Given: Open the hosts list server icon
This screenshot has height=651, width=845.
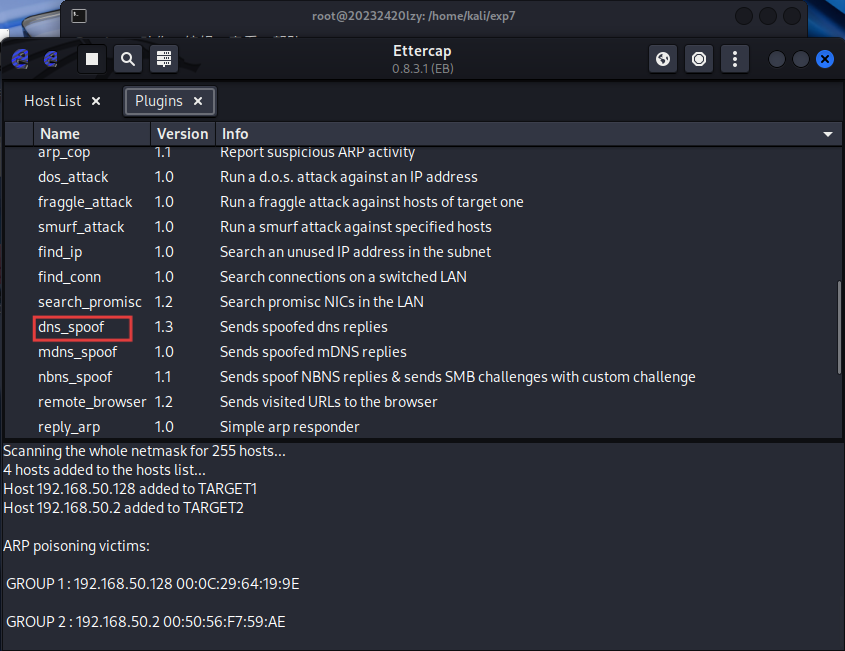Looking at the screenshot, I should [x=164, y=59].
